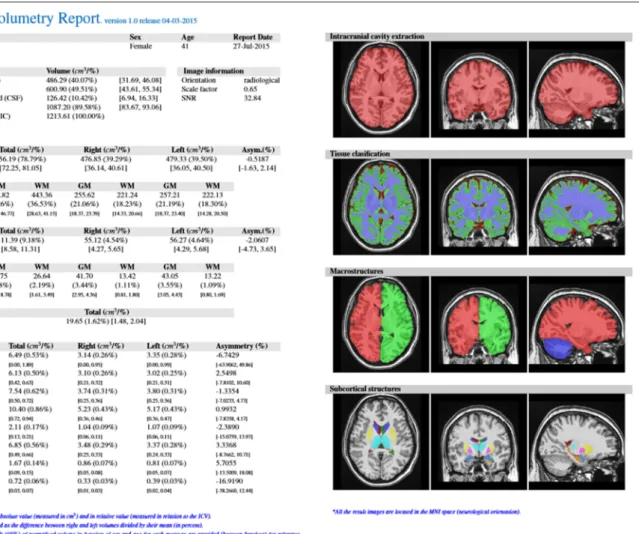
Task: Click the total value 1.67 (0.14%)
Action: [x=28, y=463]
